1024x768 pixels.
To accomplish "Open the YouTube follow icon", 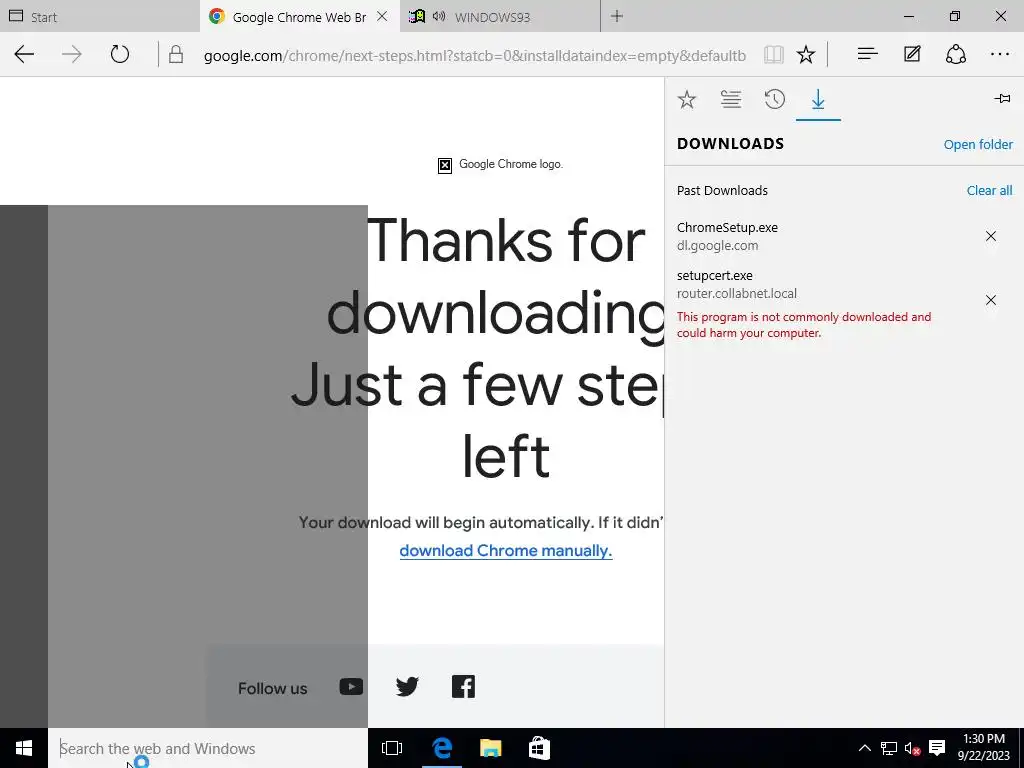I will 351,686.
